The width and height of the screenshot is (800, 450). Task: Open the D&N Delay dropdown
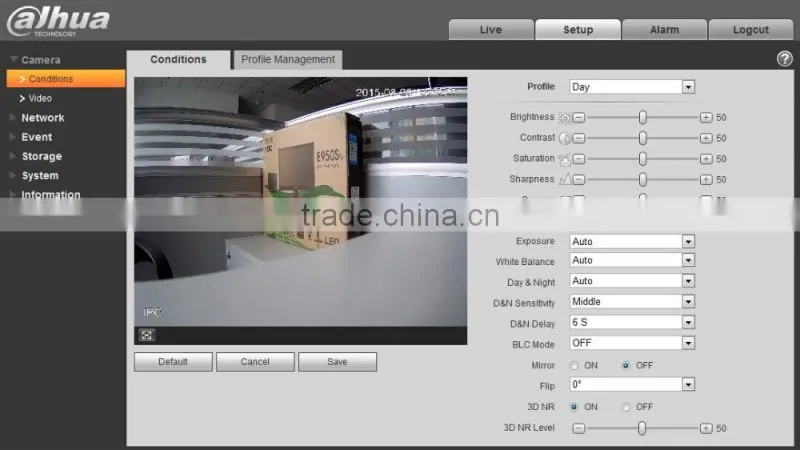(632, 322)
